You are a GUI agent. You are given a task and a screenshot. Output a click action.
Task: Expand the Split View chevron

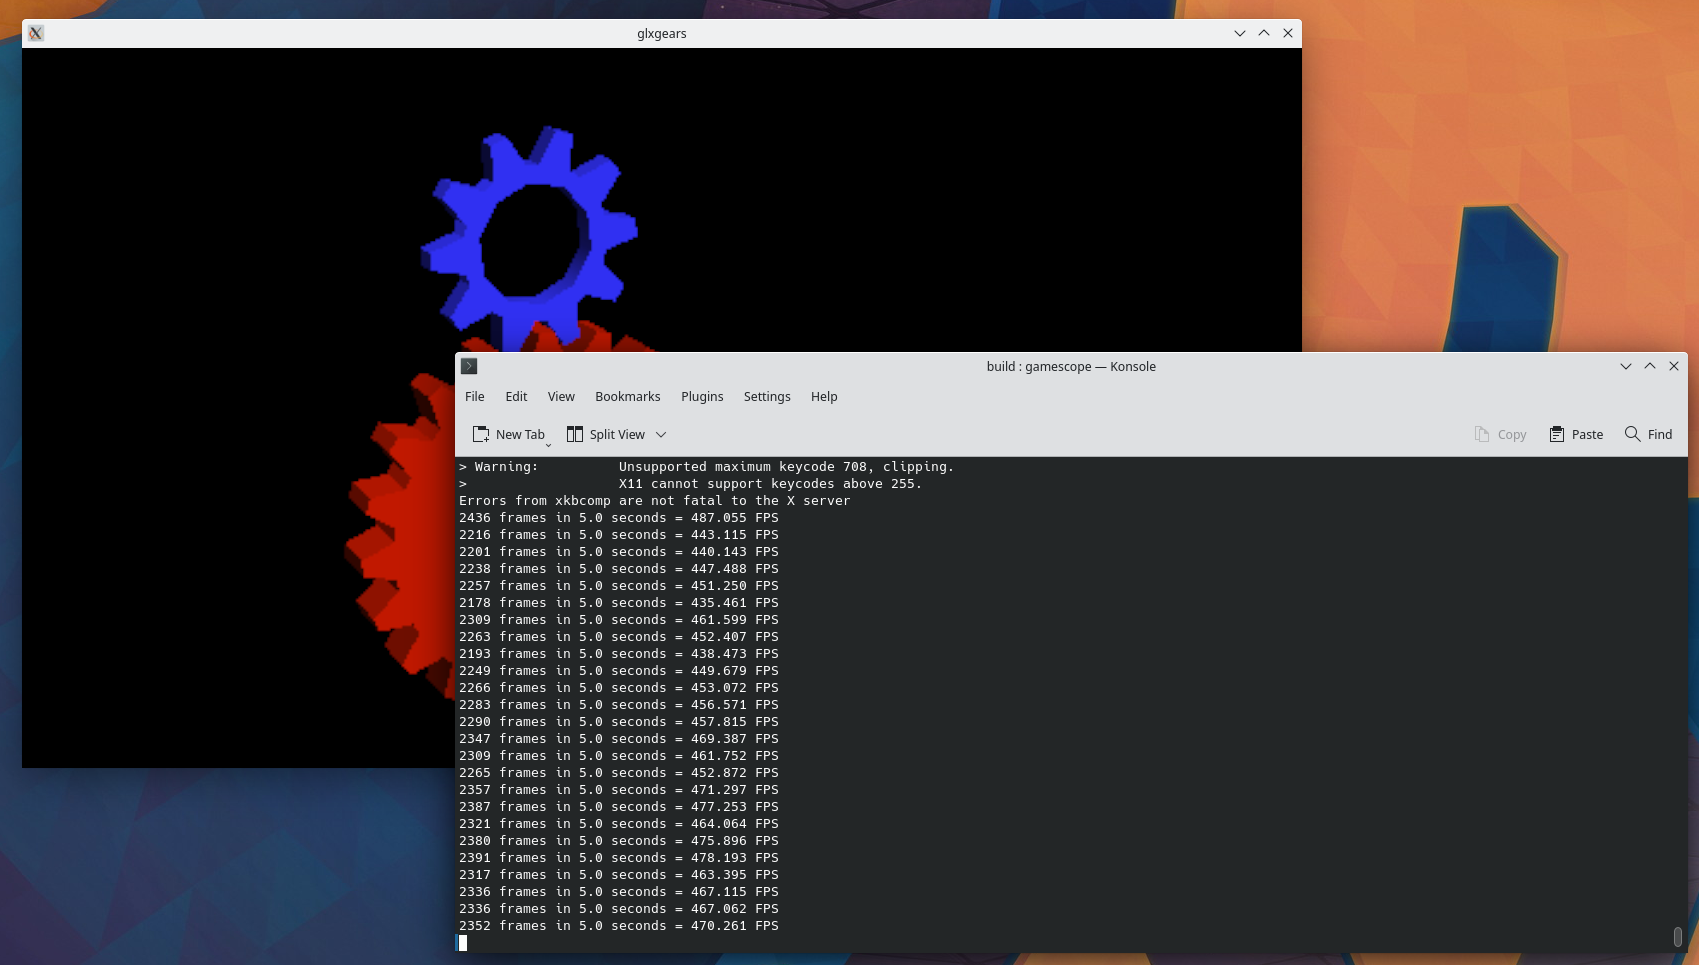point(661,434)
